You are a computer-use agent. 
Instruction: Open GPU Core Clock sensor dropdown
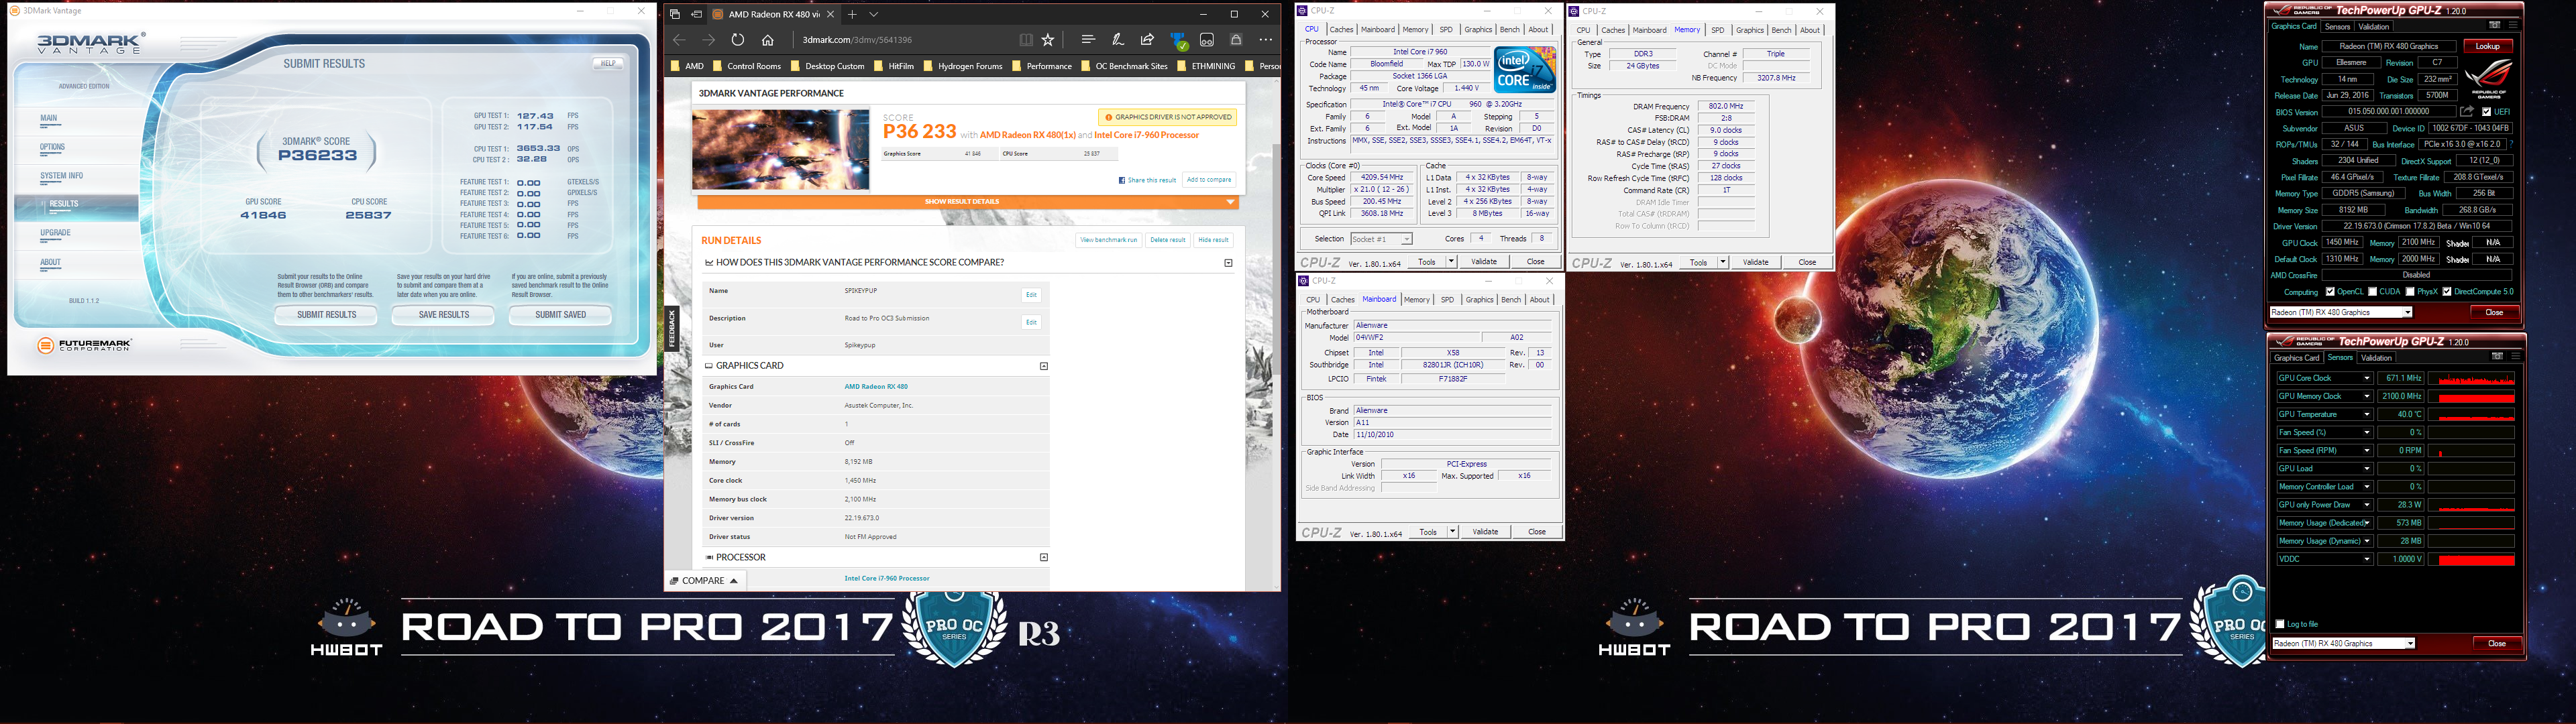2366,378
